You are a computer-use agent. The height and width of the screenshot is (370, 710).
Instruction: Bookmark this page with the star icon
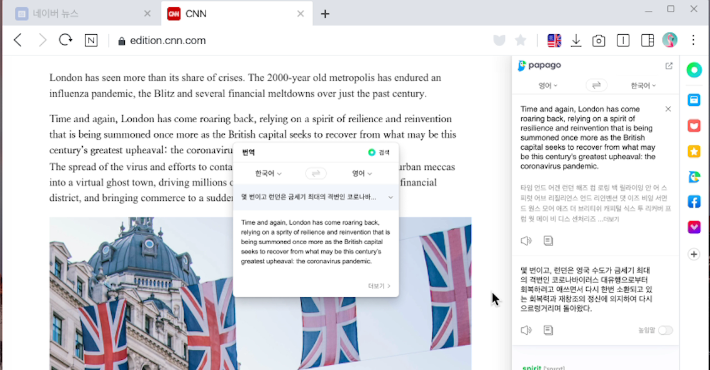(521, 41)
